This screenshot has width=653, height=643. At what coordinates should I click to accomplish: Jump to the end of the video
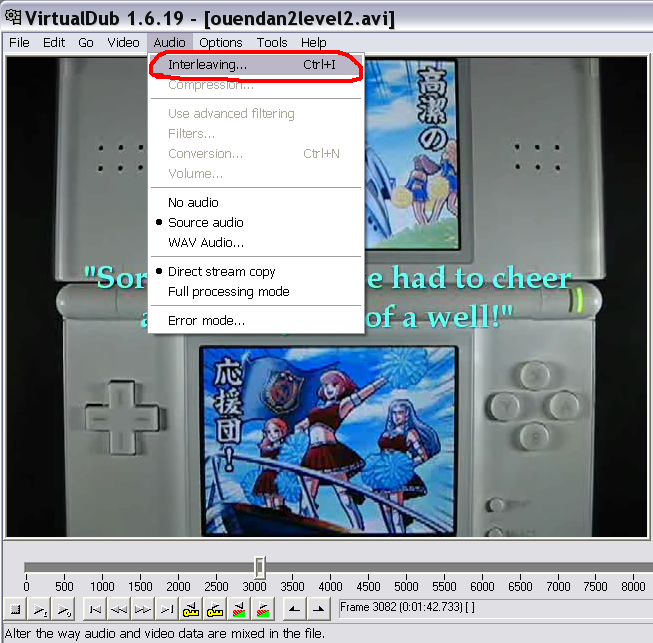coord(167,609)
